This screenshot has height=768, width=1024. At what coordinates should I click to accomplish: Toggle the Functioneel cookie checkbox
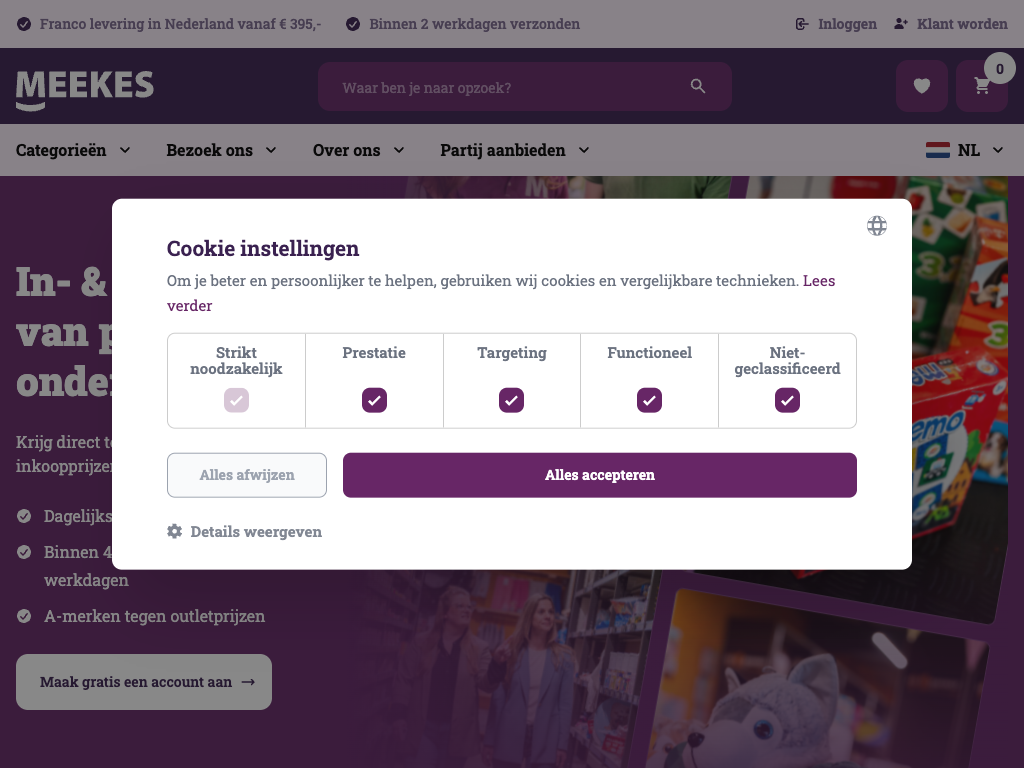[x=649, y=400]
